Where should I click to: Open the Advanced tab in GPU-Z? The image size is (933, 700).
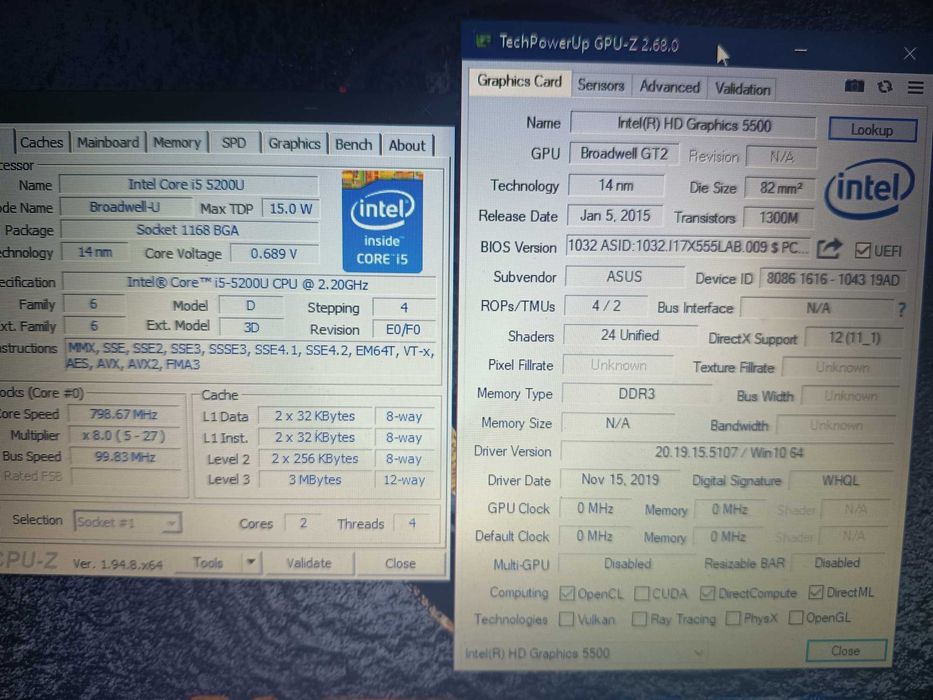pos(669,87)
